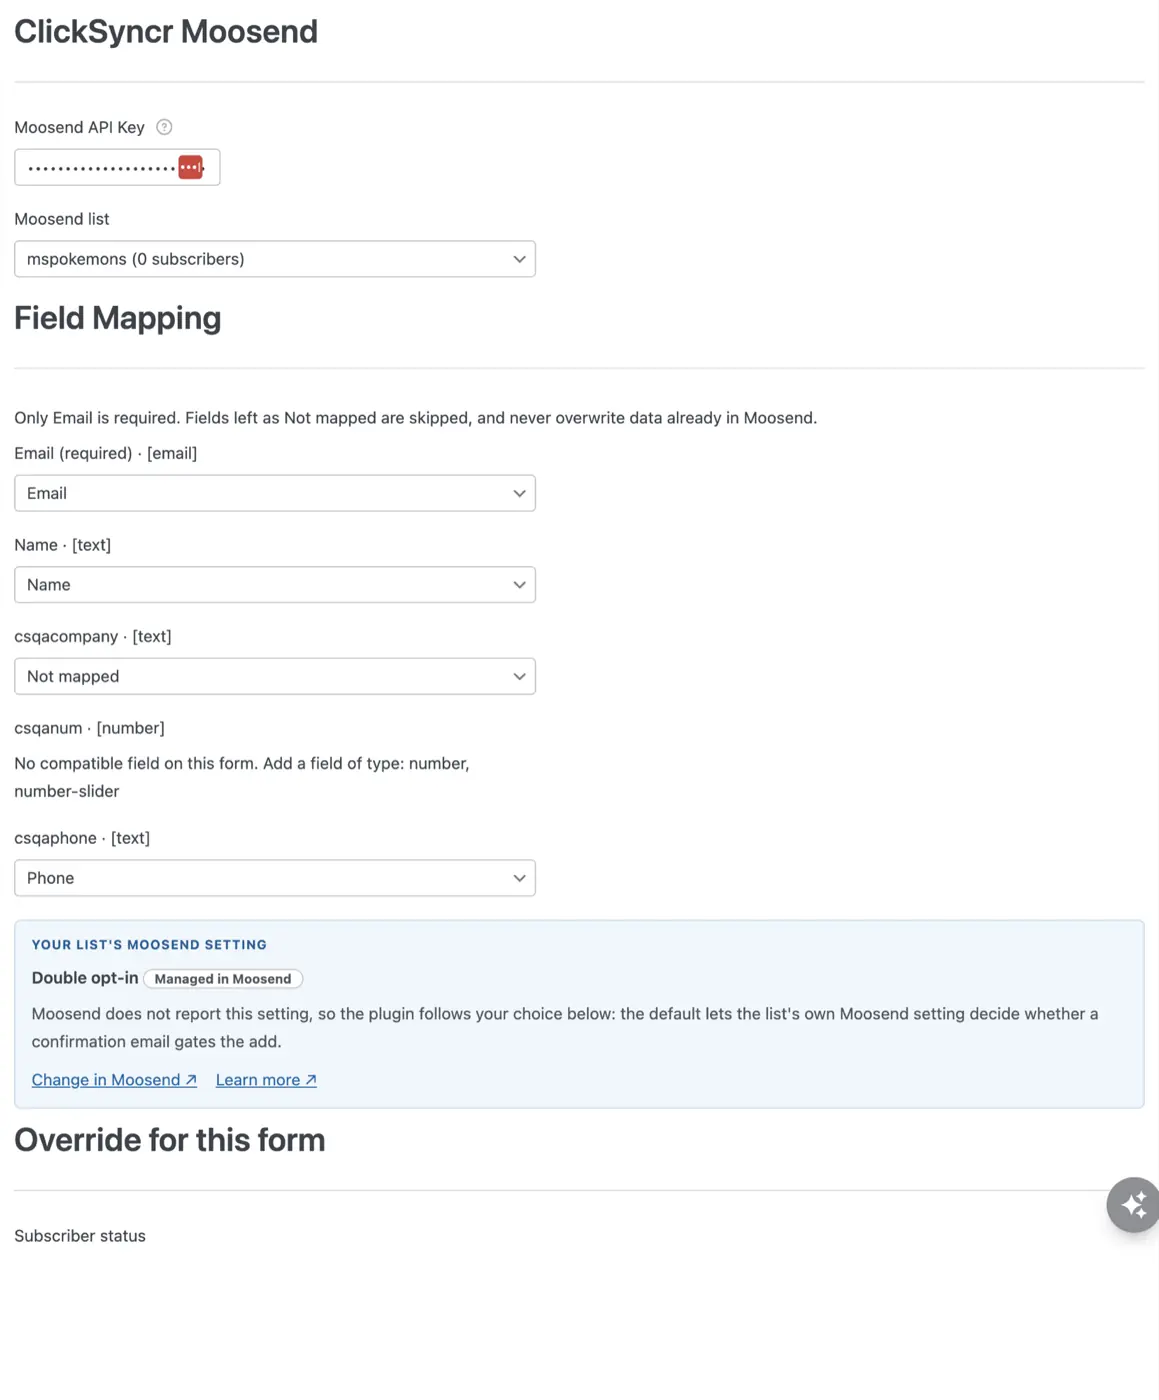
Task: Click the Moosend API Key label
Action: click(79, 127)
